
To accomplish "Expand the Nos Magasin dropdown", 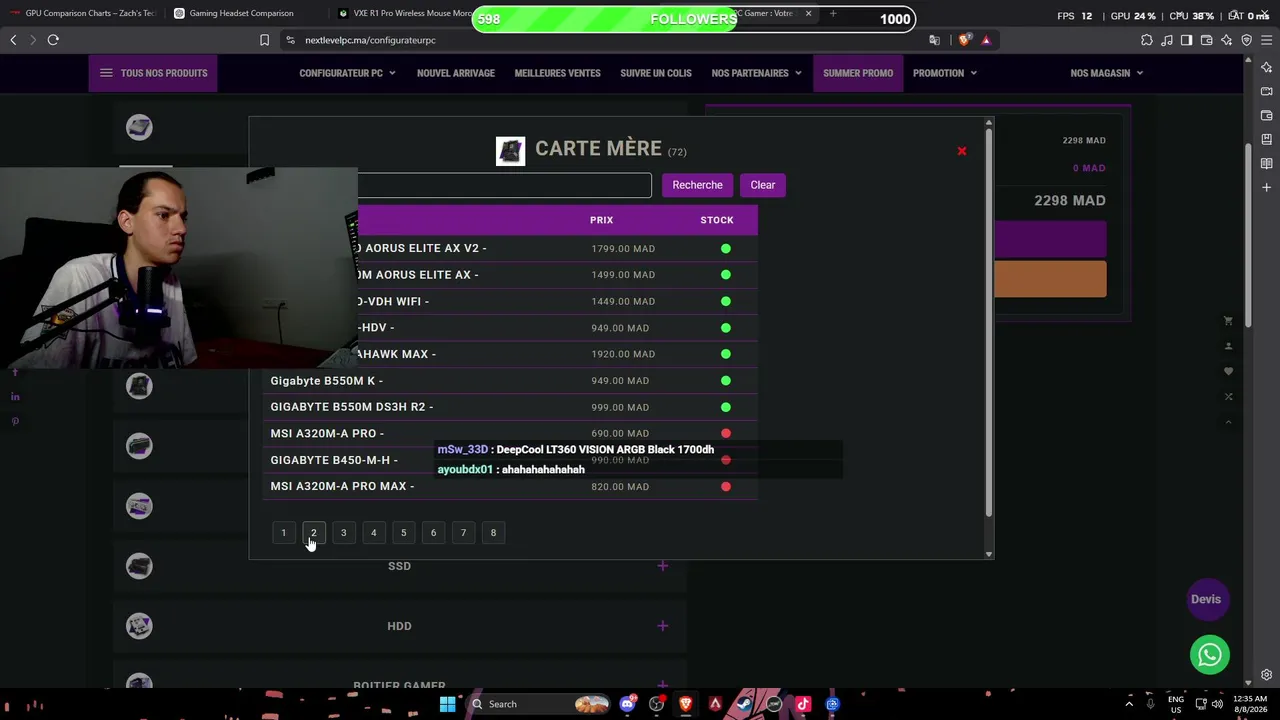I will [1107, 73].
